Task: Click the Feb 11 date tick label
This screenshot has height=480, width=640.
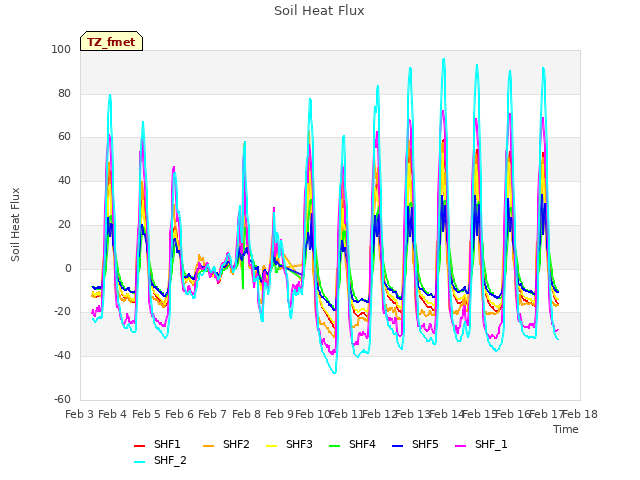Action: pyautogui.click(x=346, y=414)
